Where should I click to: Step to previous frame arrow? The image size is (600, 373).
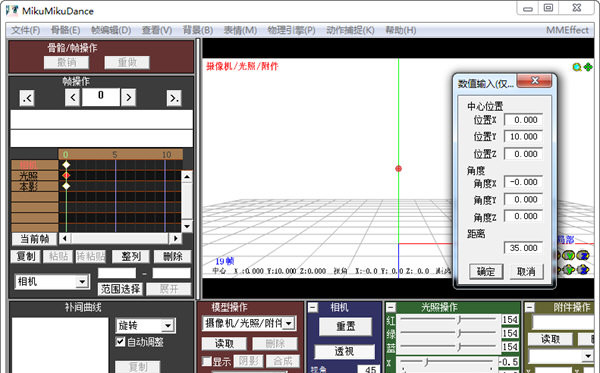(72, 98)
